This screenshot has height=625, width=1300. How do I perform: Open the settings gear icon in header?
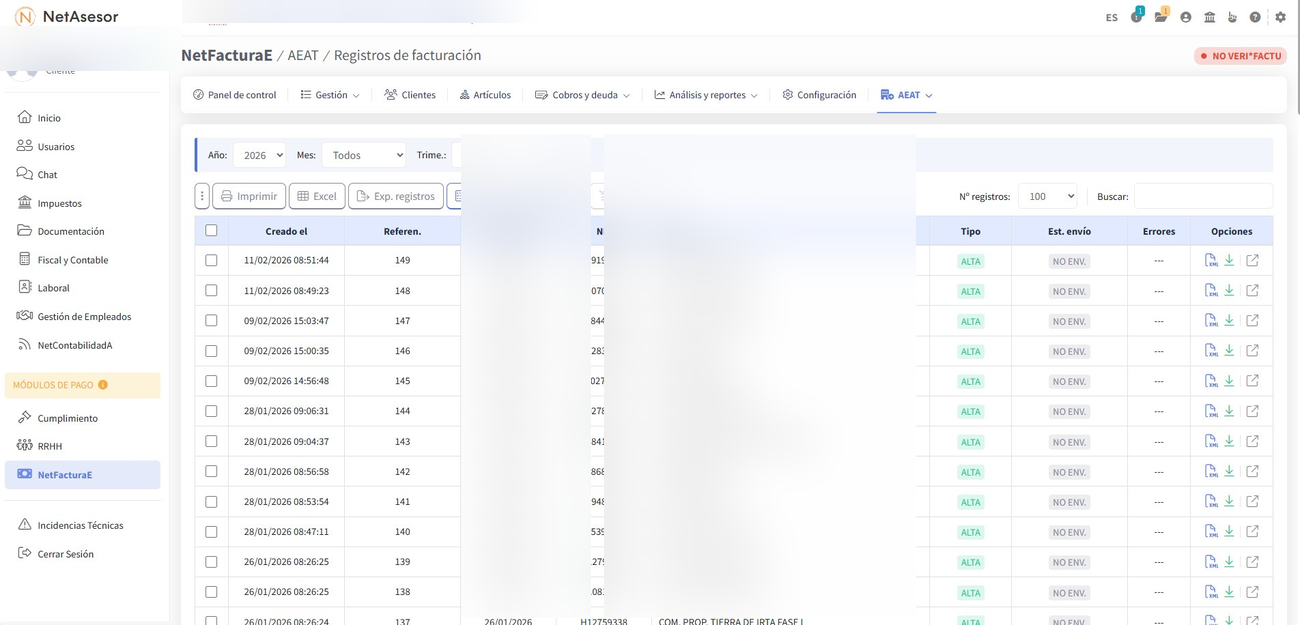(1280, 17)
